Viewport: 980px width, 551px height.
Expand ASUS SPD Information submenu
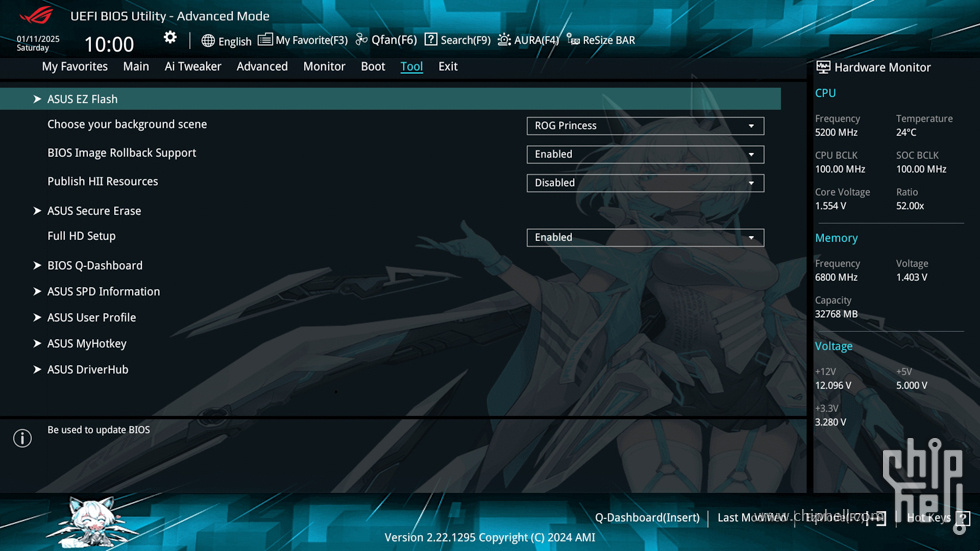103,292
